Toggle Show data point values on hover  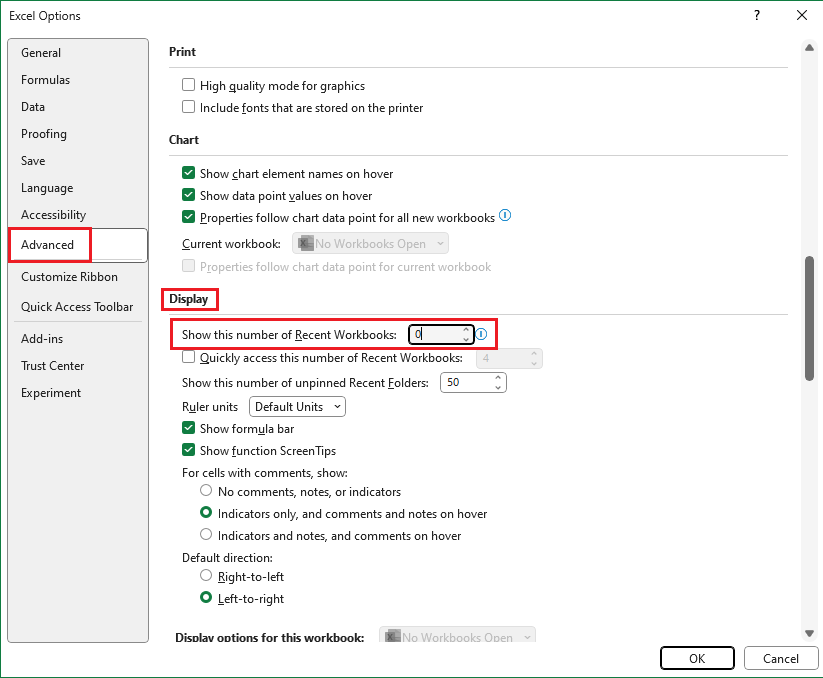(x=188, y=195)
